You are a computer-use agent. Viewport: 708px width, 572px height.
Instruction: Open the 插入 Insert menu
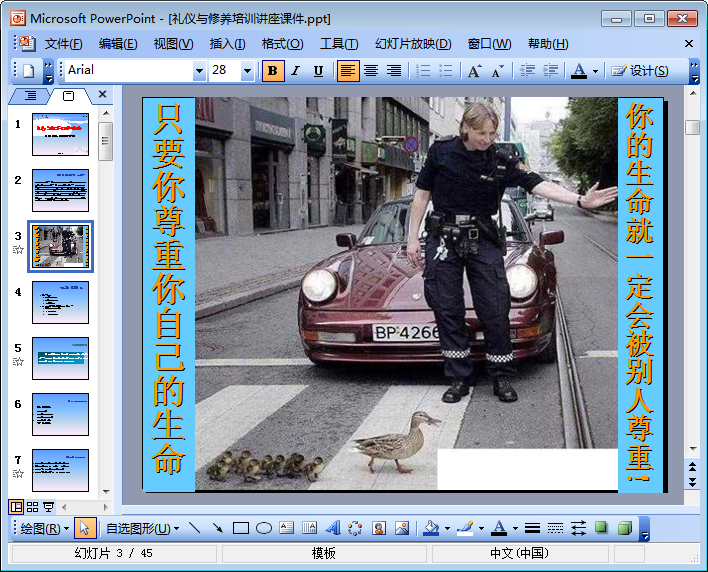pos(227,44)
